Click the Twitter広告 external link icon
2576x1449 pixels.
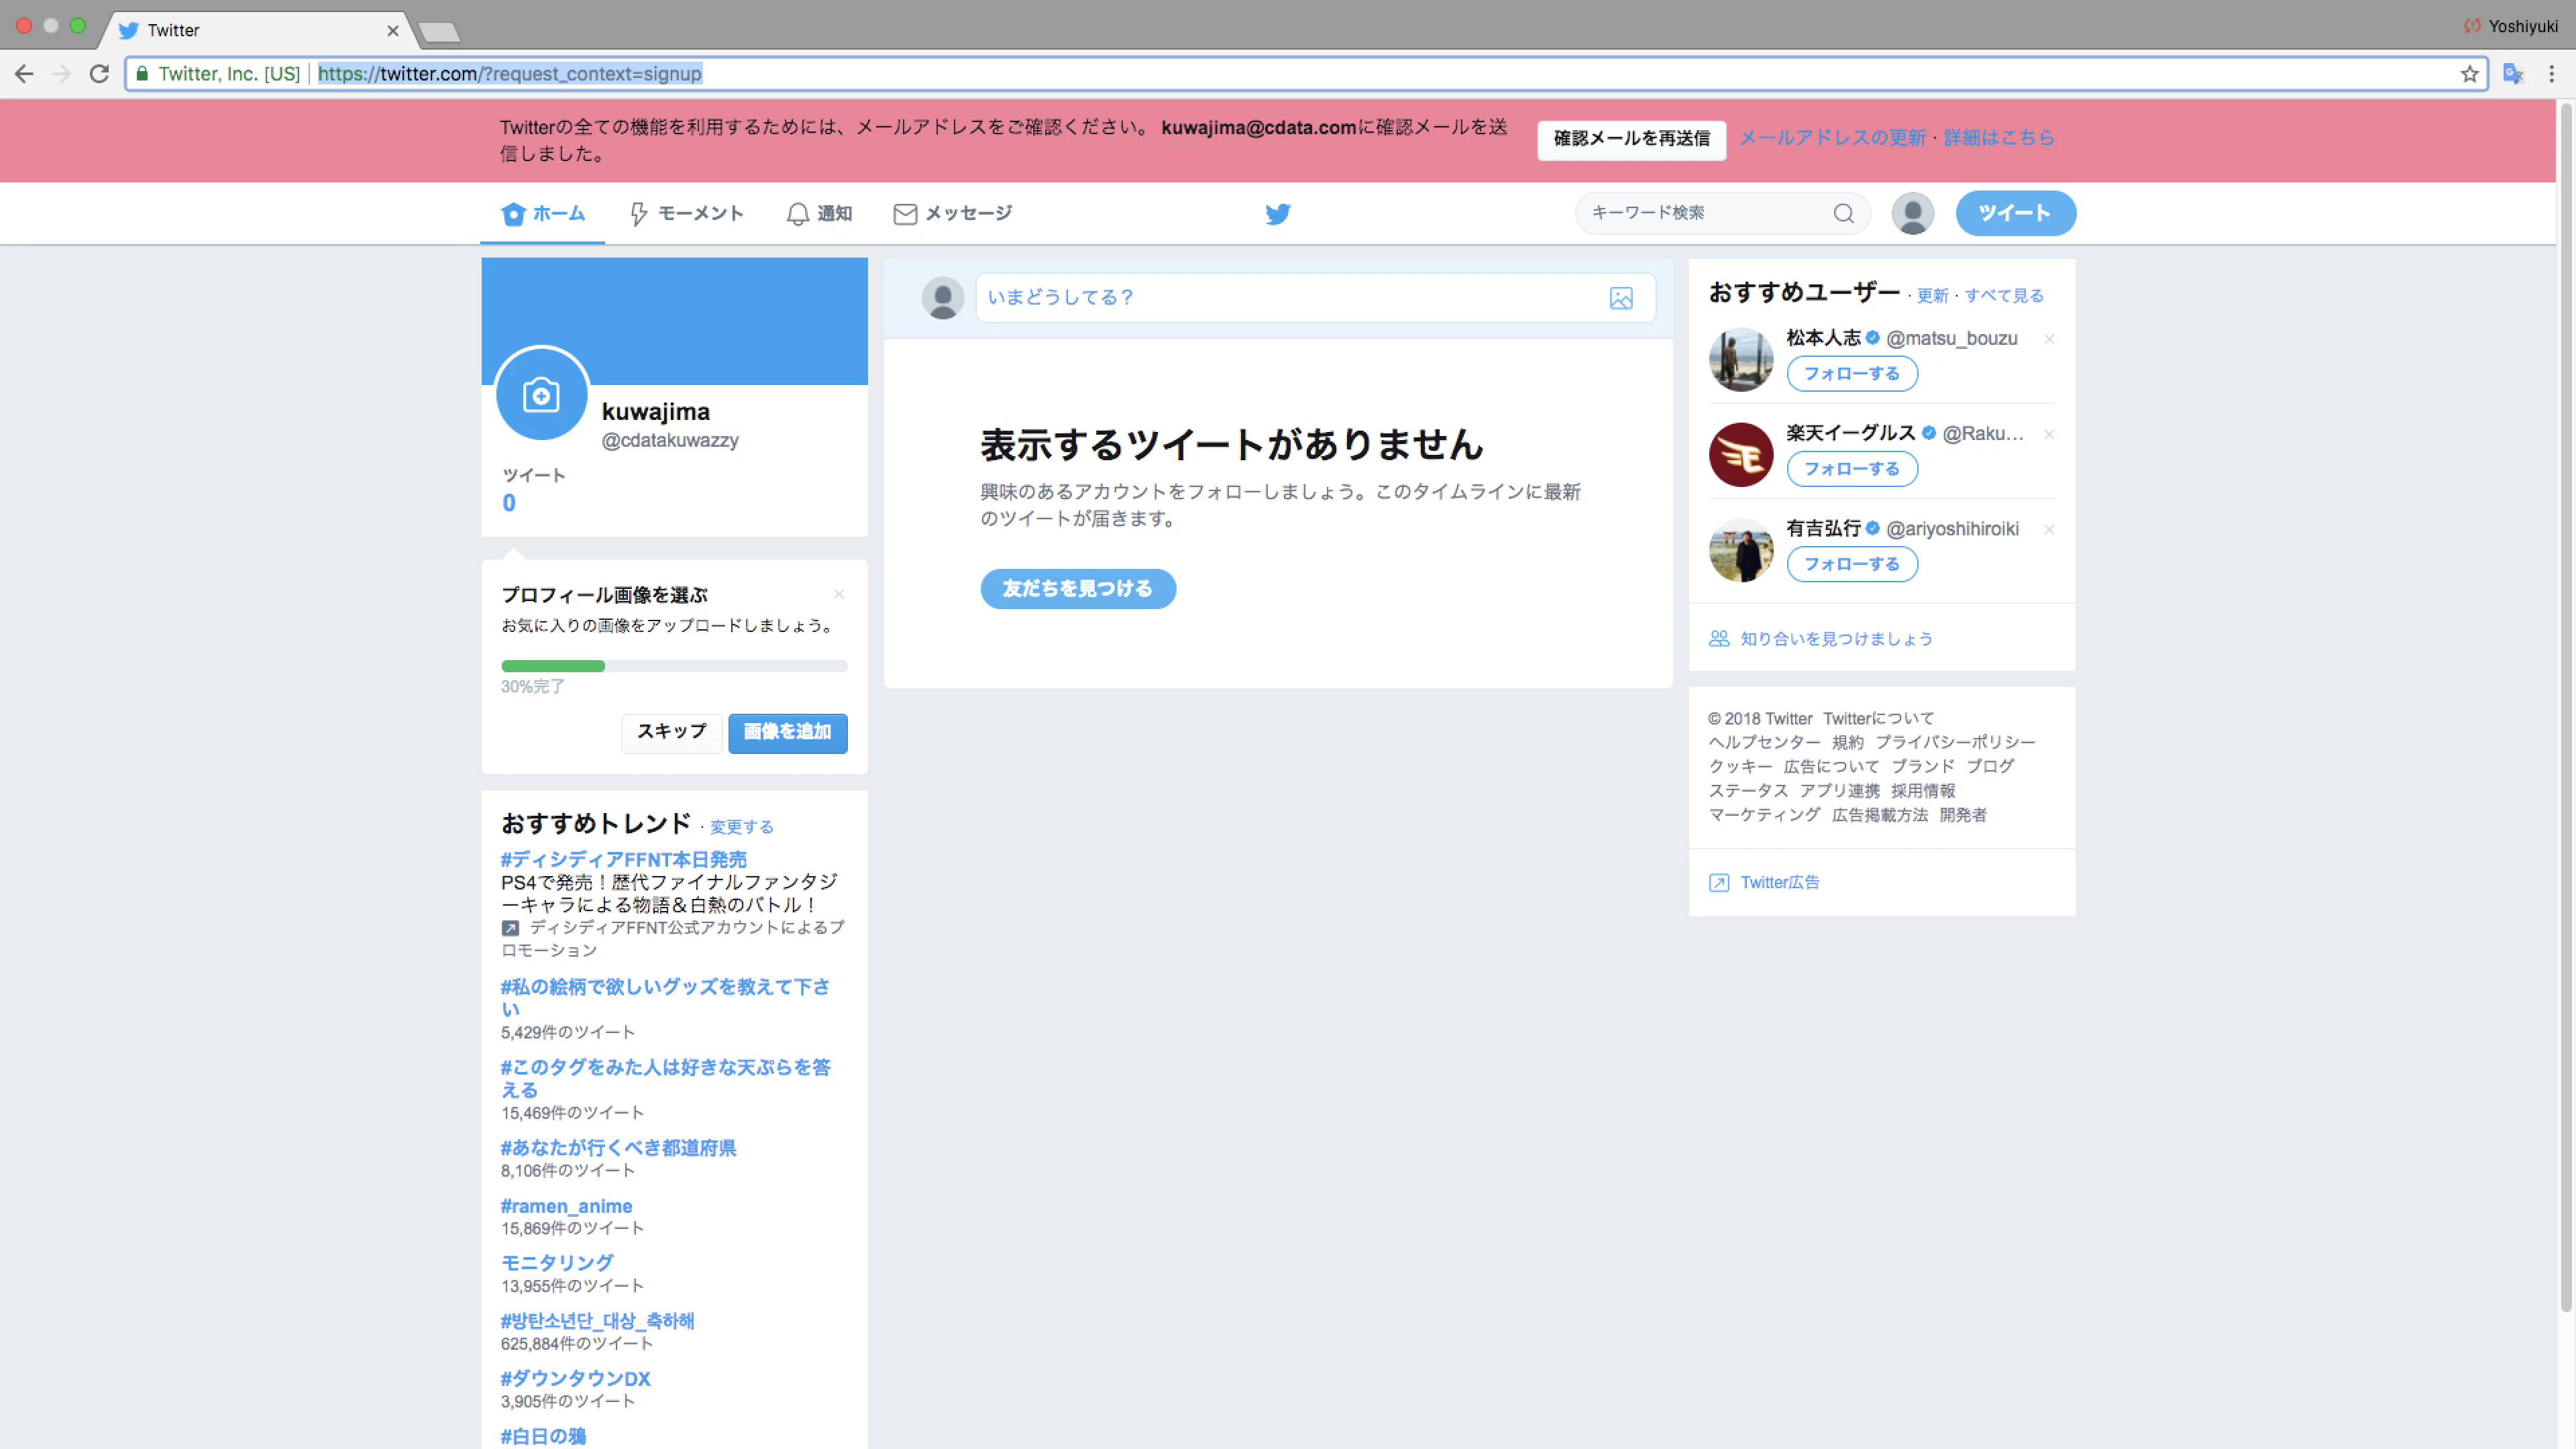point(1719,882)
